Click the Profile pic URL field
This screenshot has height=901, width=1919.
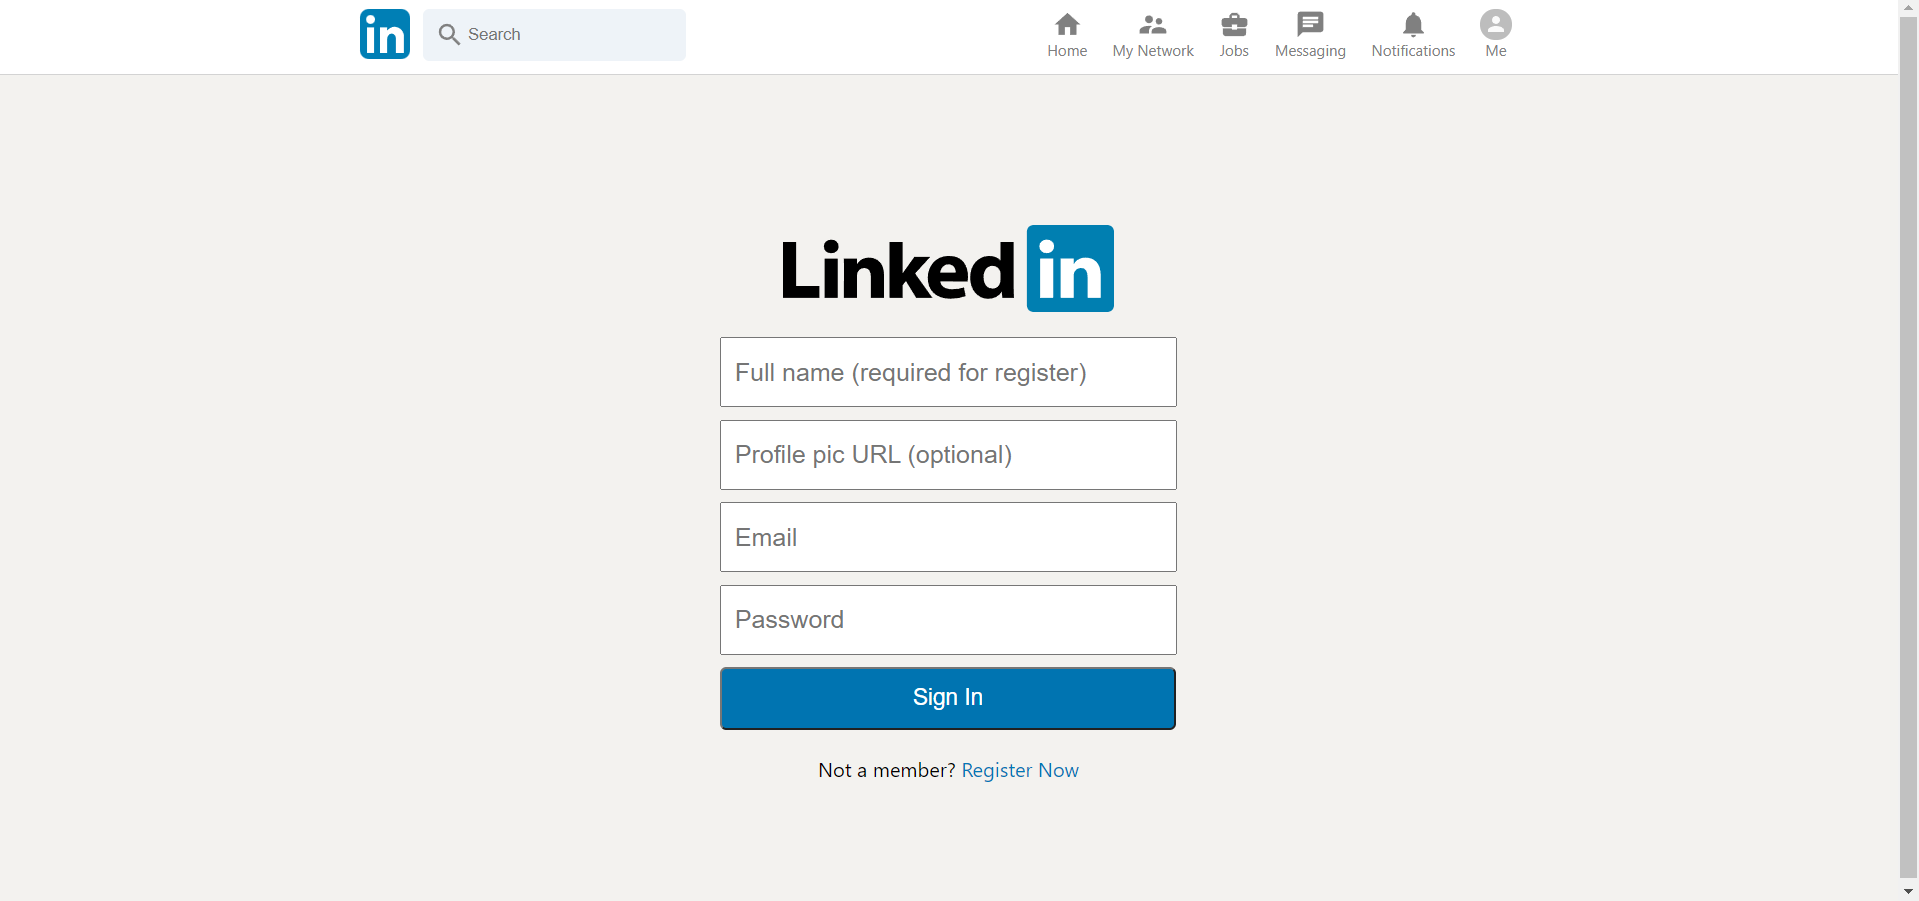(947, 454)
